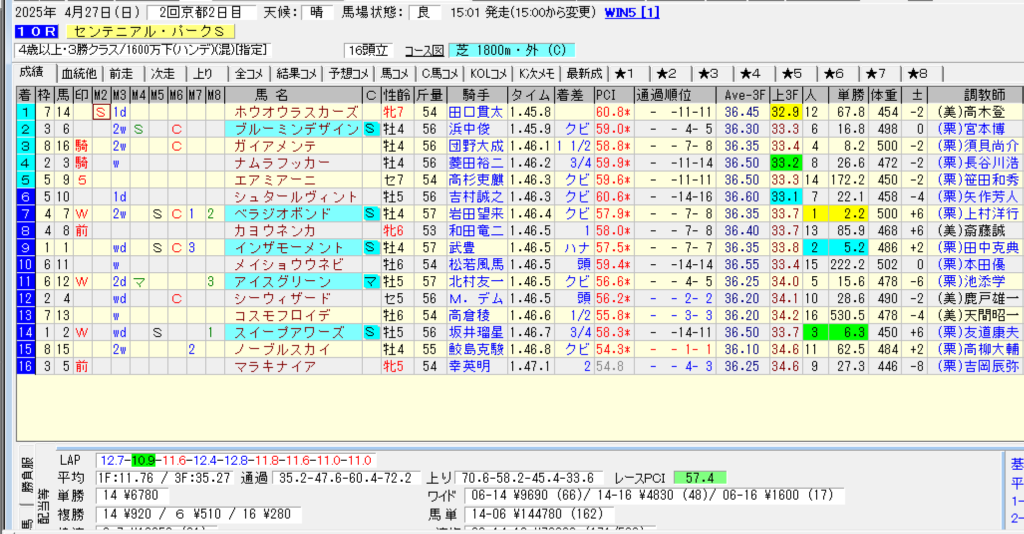This screenshot has width=1024, height=534.
Task: Click the ★1 star tab
Action: [x=628, y=73]
